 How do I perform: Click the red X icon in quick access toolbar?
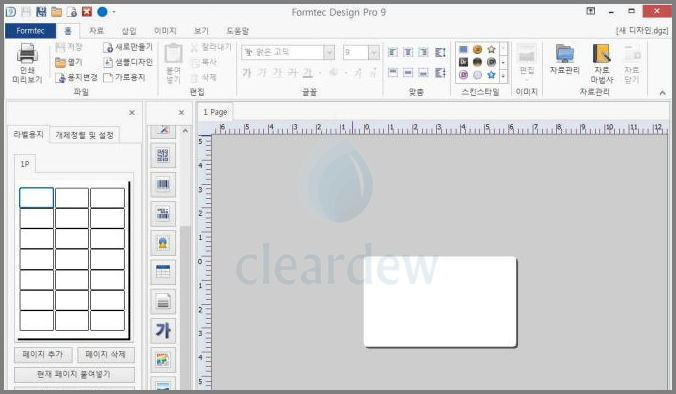coord(87,12)
